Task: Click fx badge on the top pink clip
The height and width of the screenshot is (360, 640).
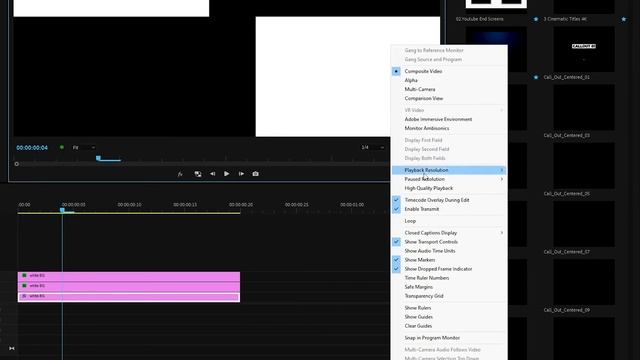Action: [24, 276]
